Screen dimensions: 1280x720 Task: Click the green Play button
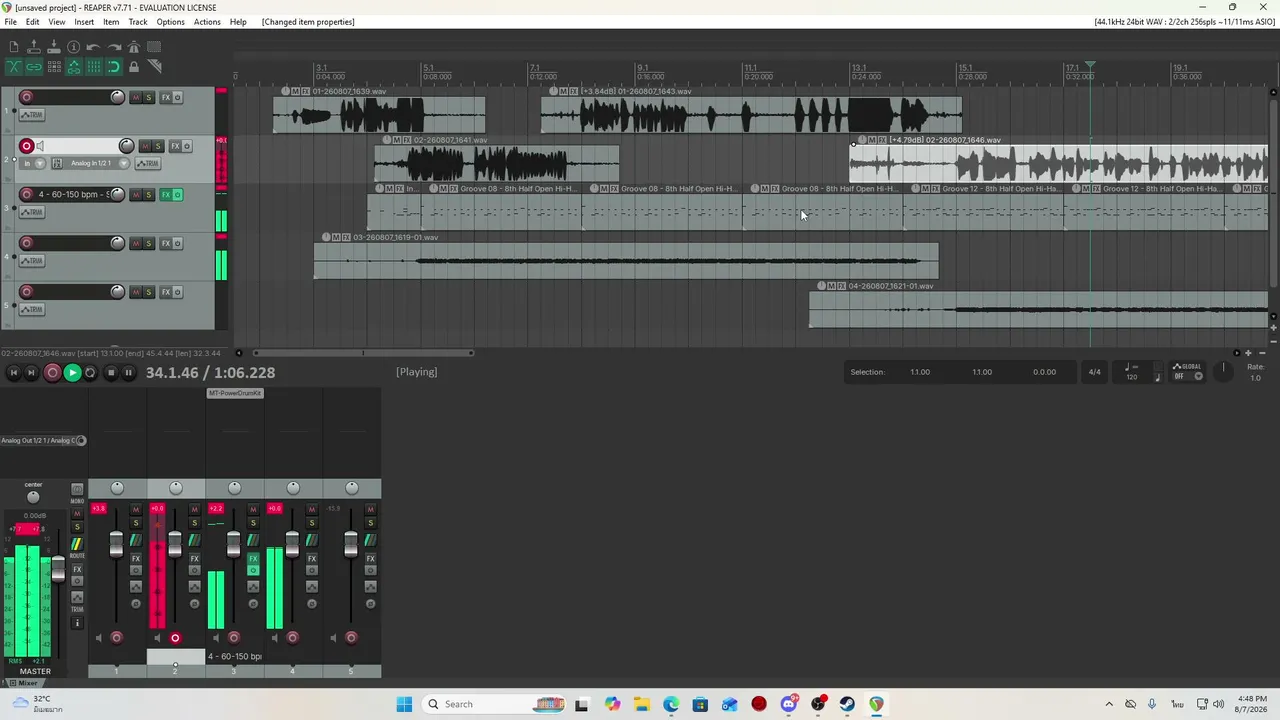click(x=72, y=373)
